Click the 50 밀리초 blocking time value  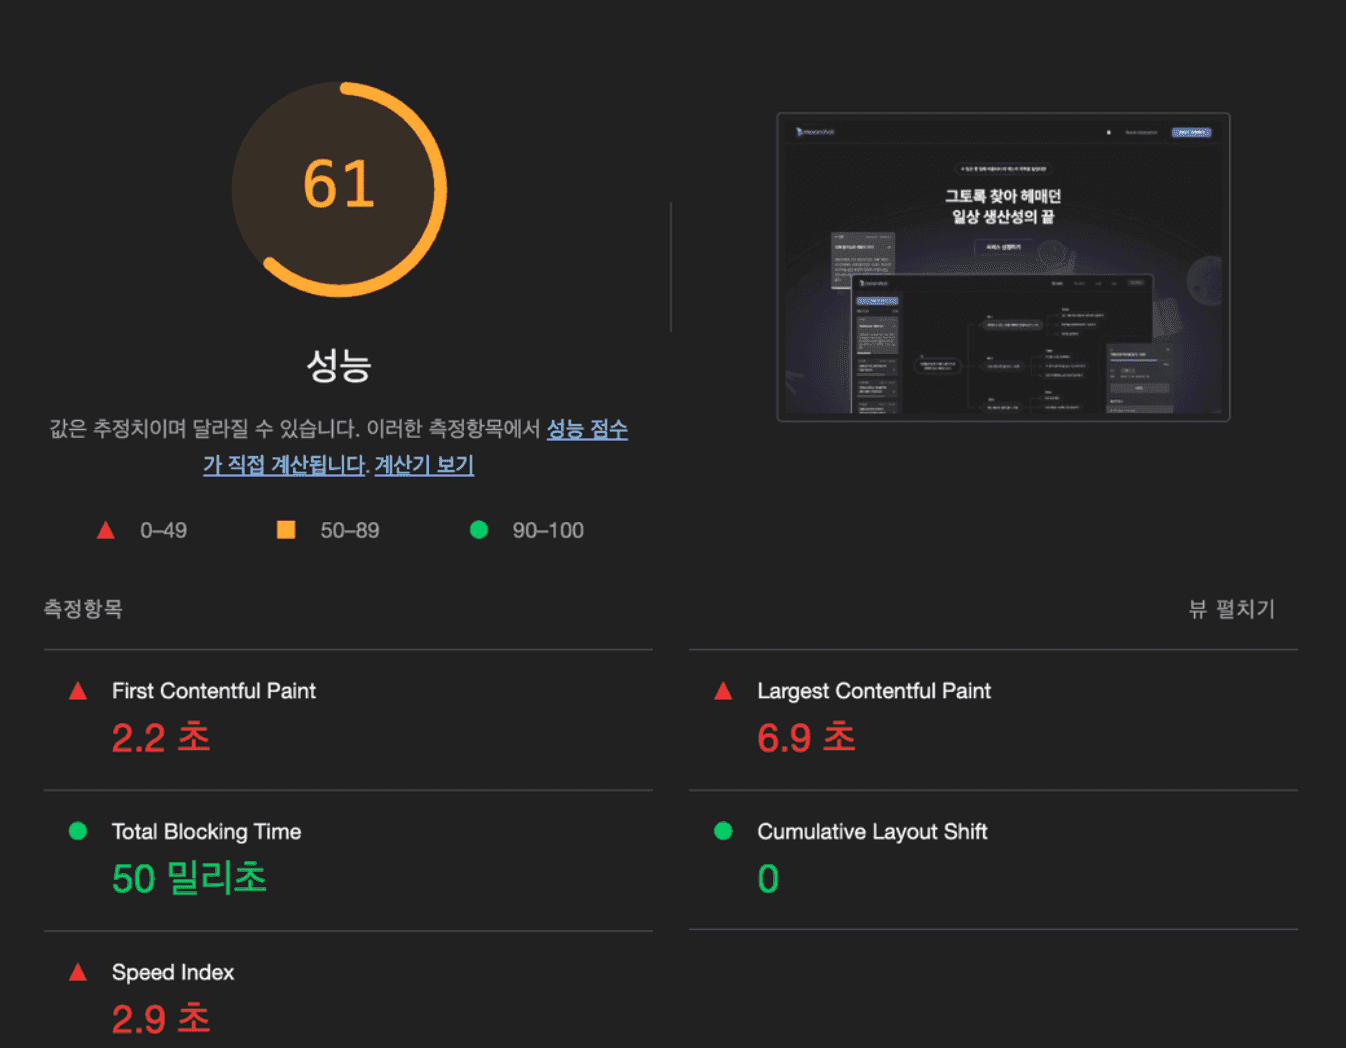pos(189,878)
